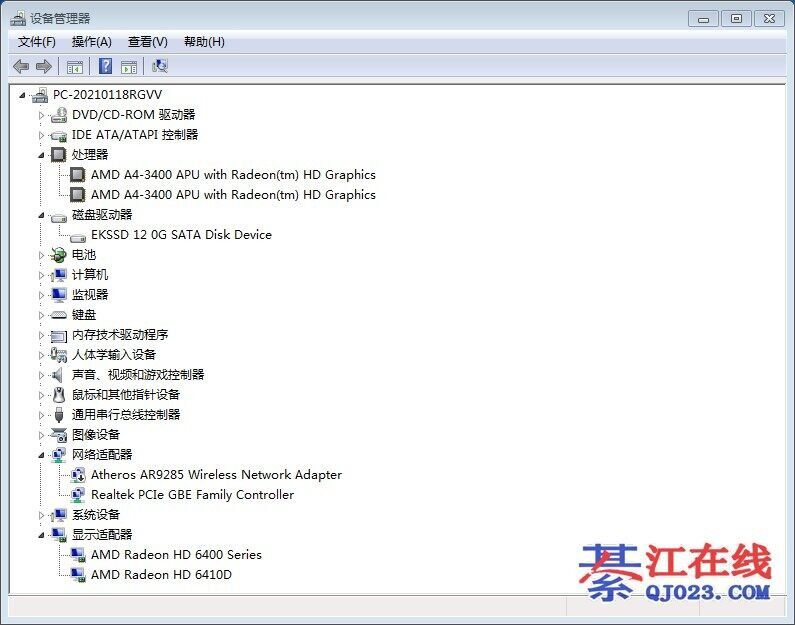This screenshot has height=625, width=795.
Task: Collapse the 网络适配器 node
Action: (42, 455)
